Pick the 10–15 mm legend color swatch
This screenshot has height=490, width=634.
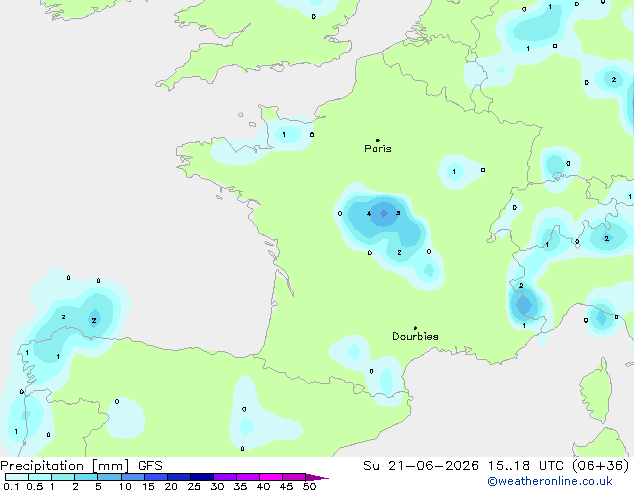133,477
